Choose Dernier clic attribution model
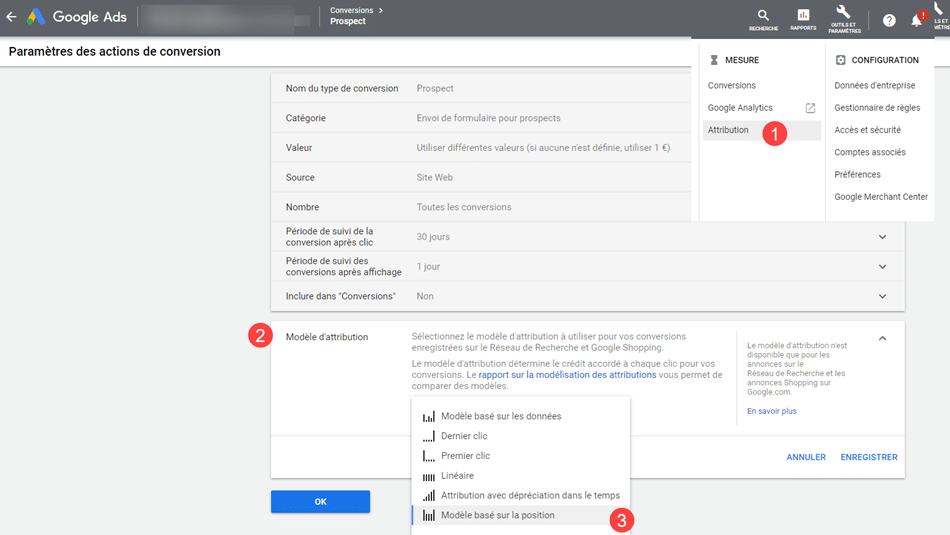 click(x=520, y=436)
